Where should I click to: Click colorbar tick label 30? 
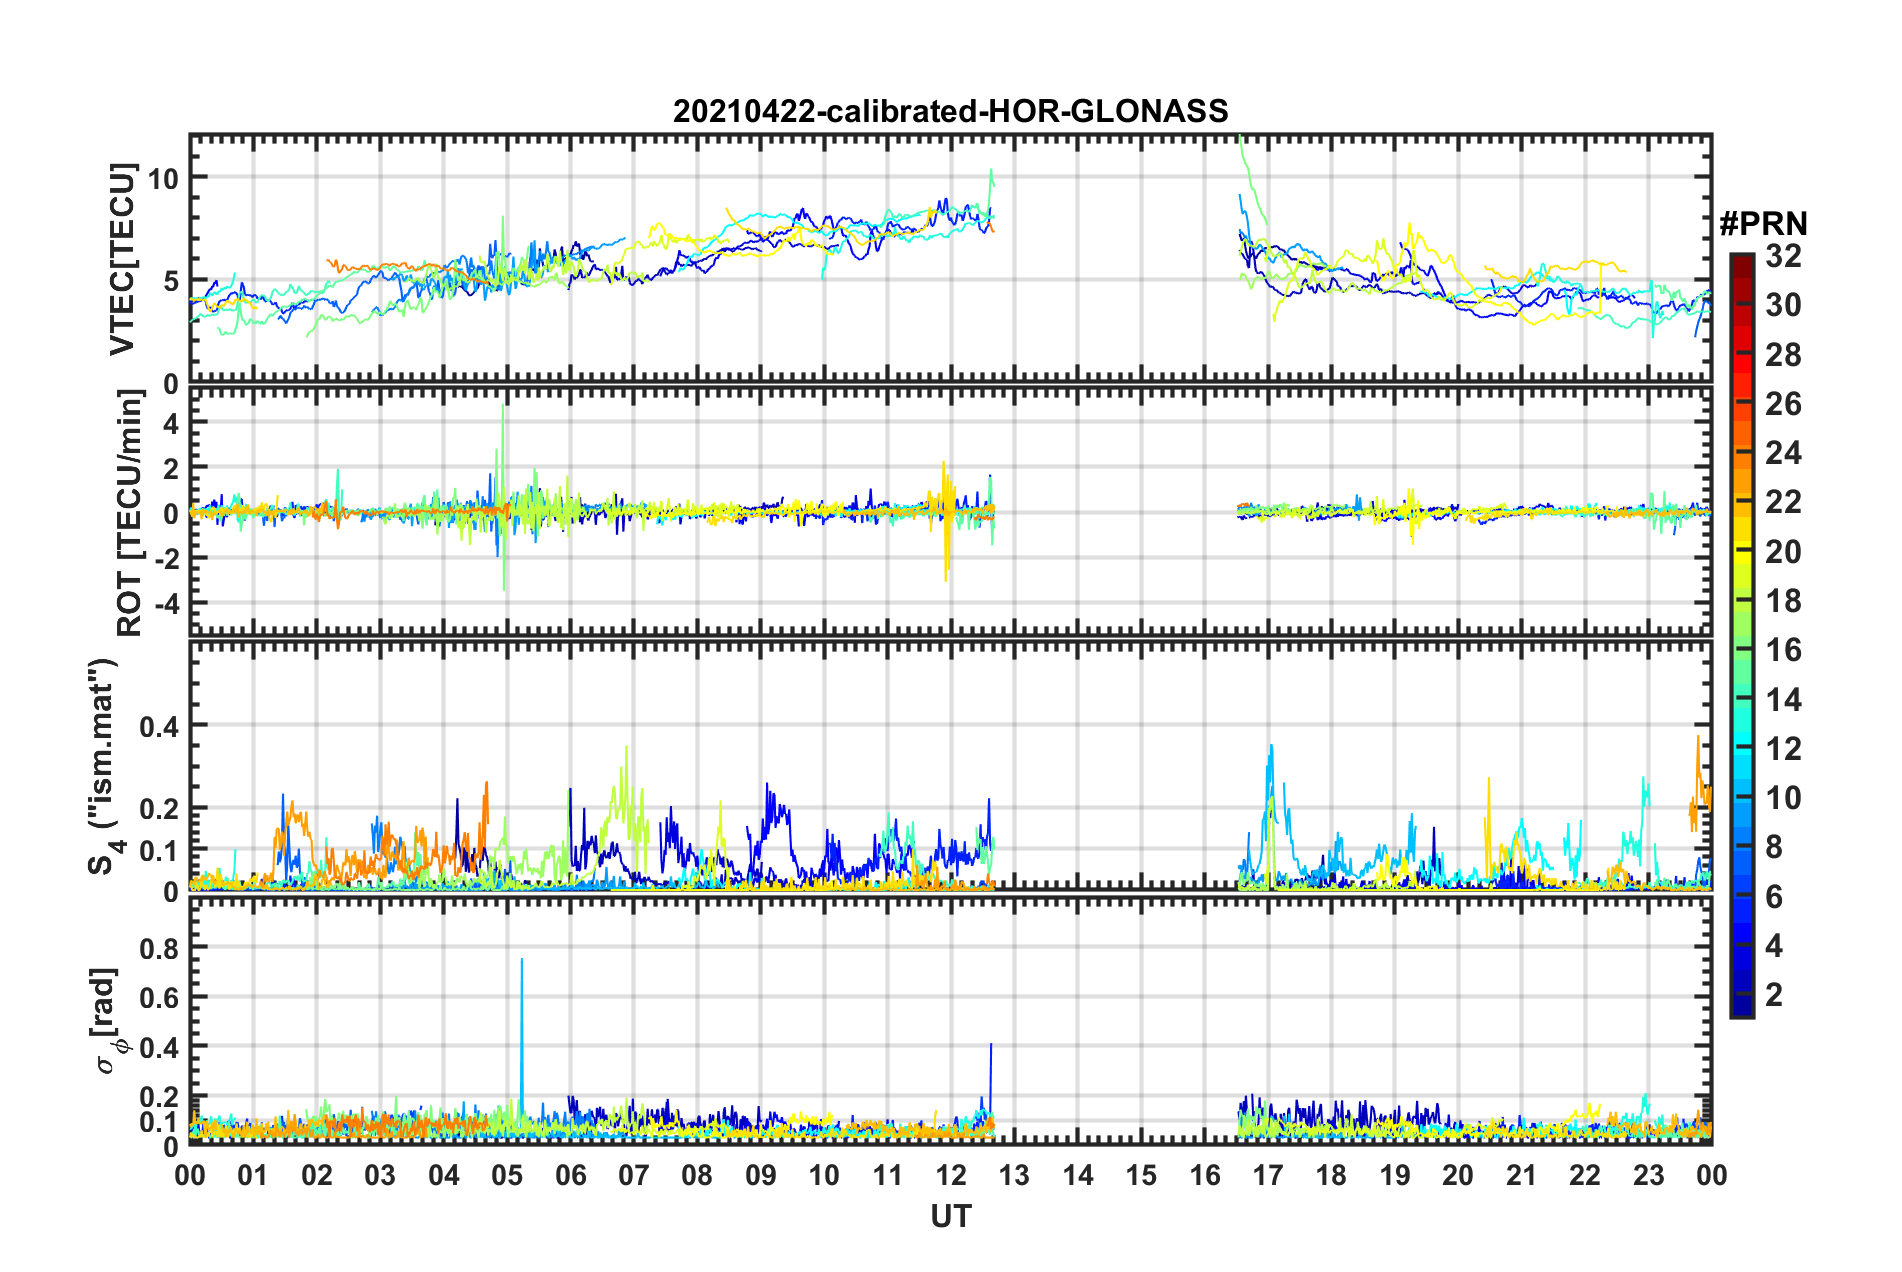coord(1783,305)
